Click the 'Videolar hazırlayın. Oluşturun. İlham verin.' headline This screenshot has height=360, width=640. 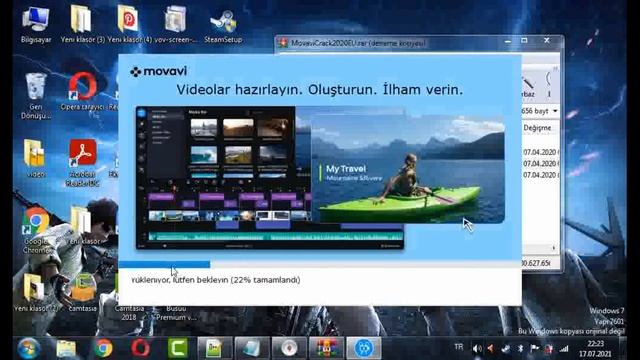tap(320, 90)
